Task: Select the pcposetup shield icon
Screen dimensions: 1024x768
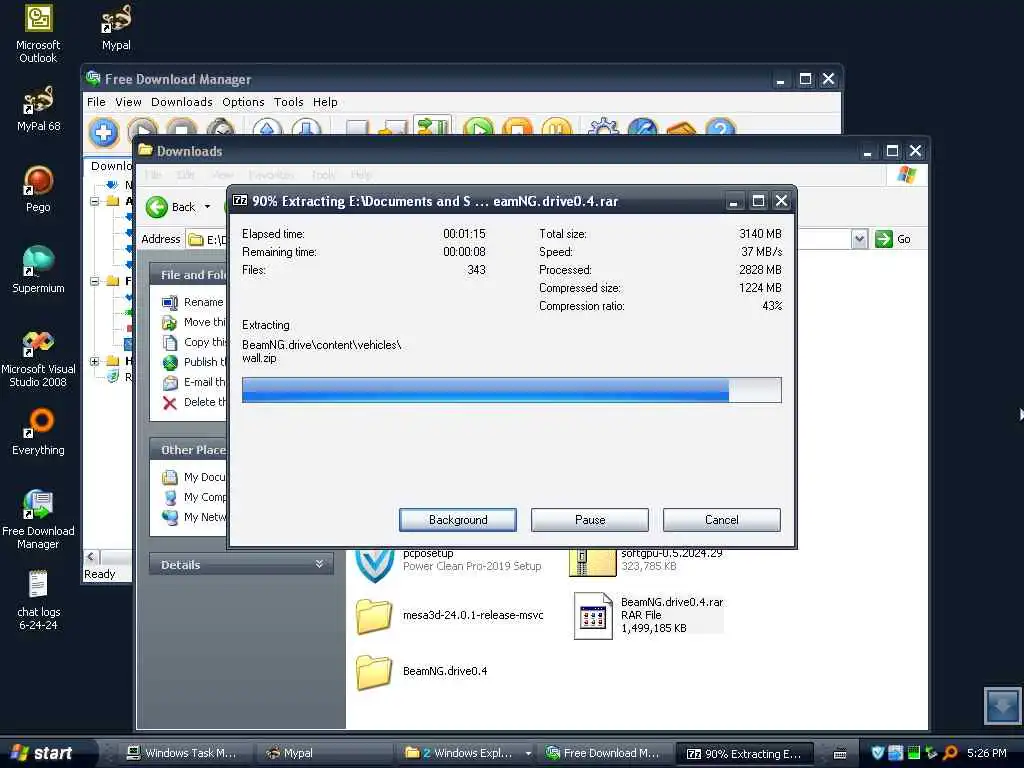Action: coord(374,564)
